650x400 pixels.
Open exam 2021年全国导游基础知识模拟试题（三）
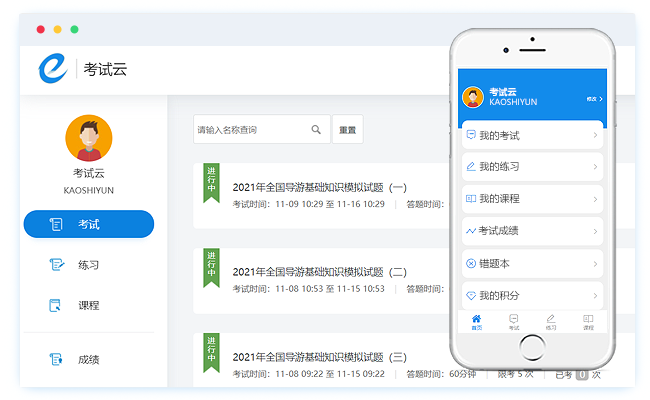click(x=319, y=357)
